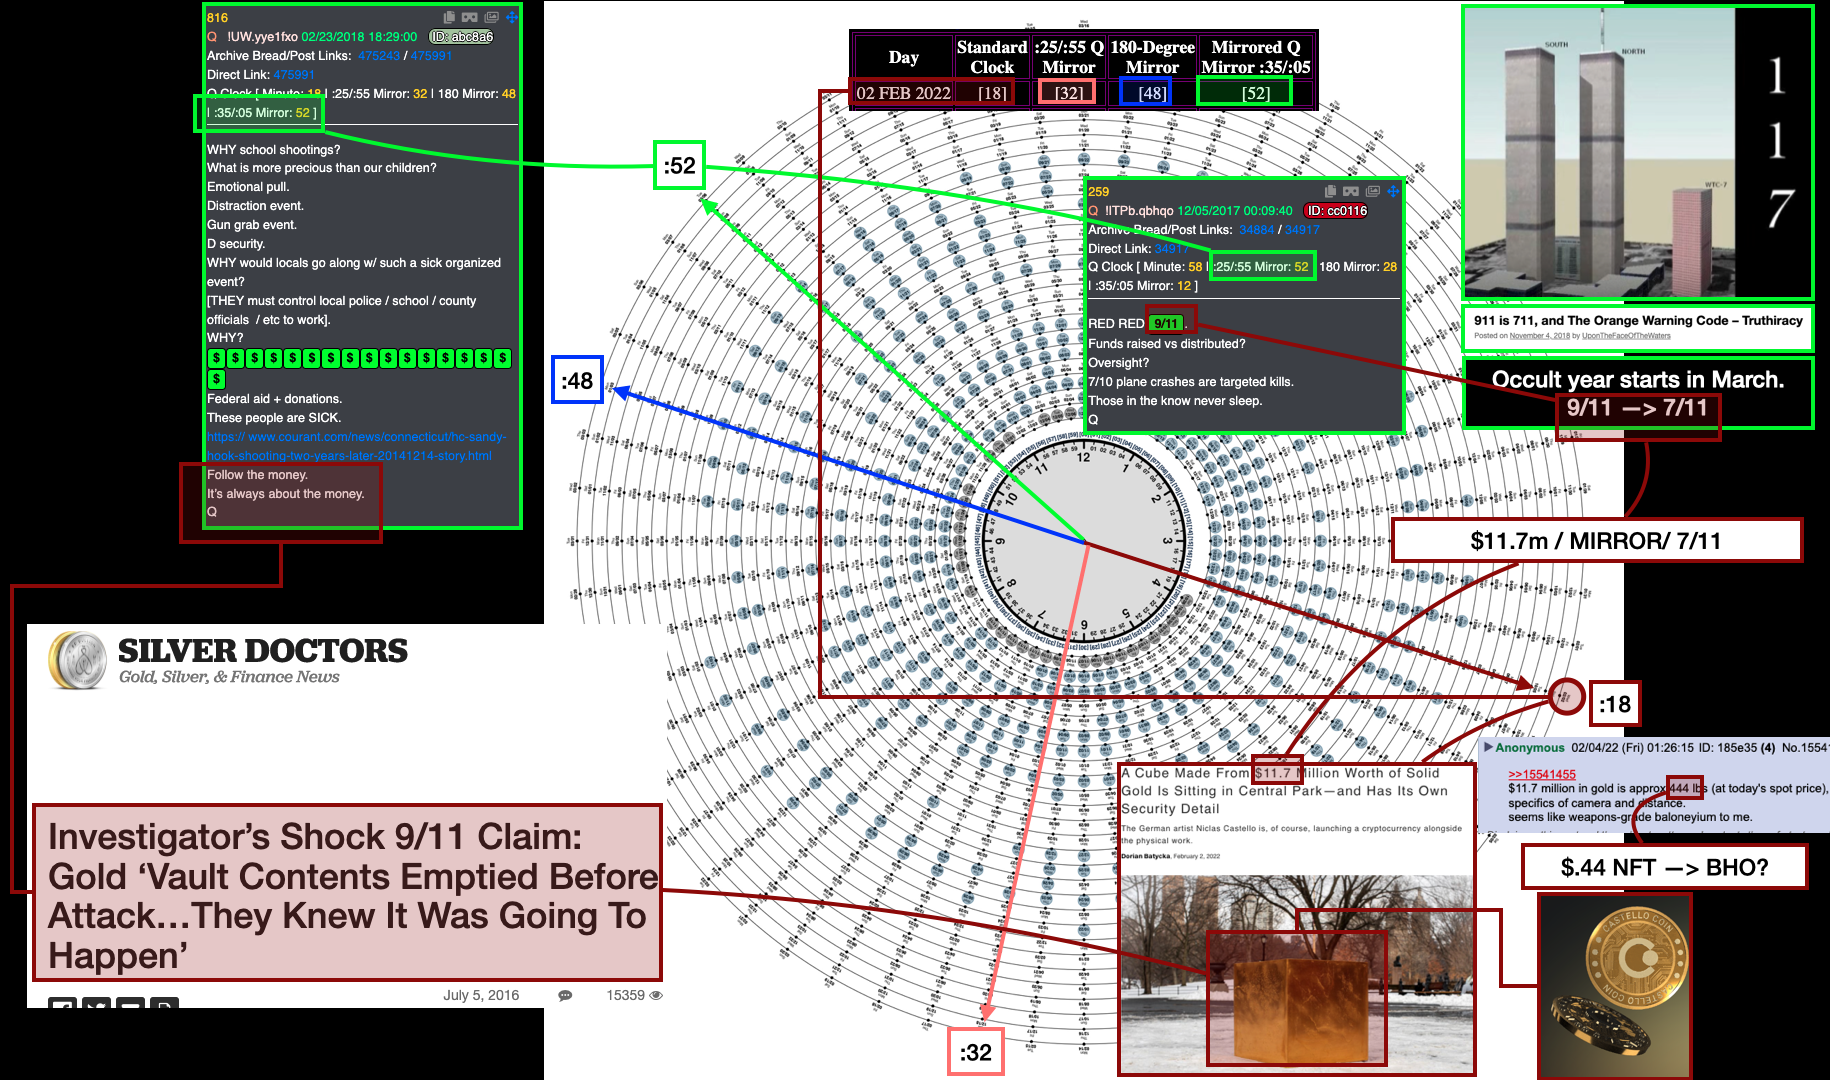Image resolution: width=1830 pixels, height=1080 pixels.
Task: Click the lone dollar emoji on the second row
Action: tap(217, 379)
